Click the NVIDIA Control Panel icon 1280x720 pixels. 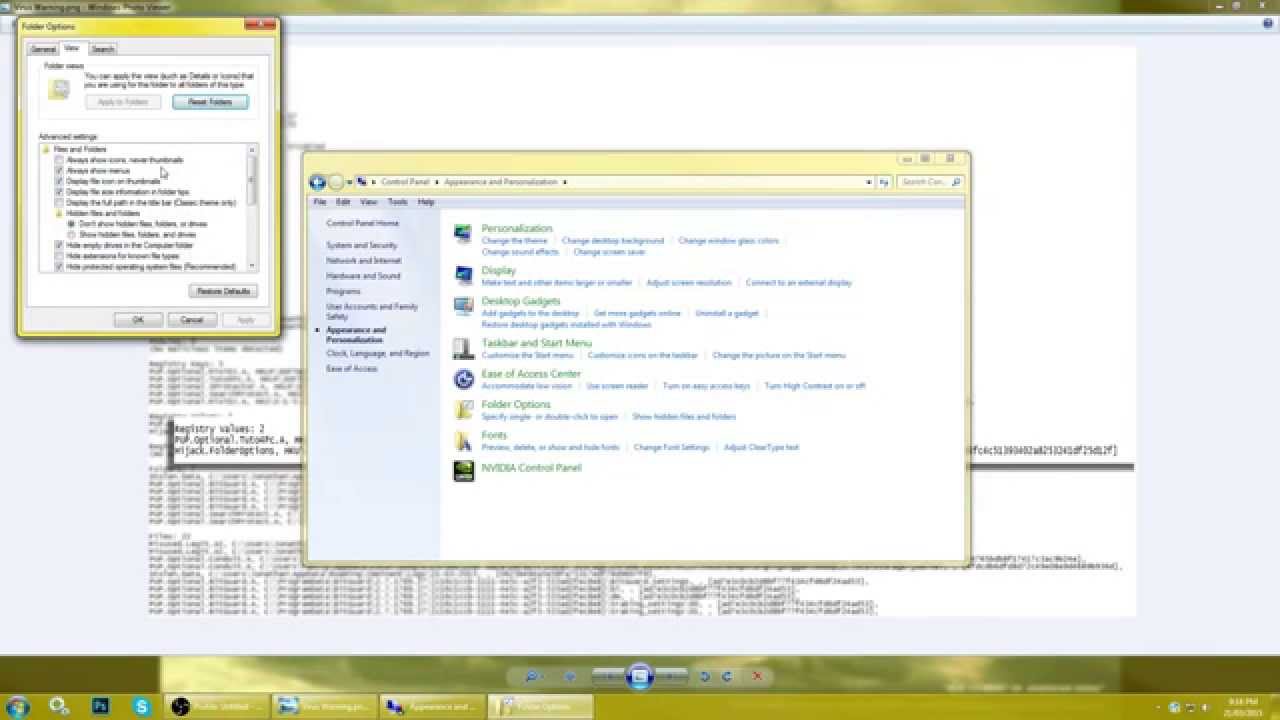[x=463, y=471]
